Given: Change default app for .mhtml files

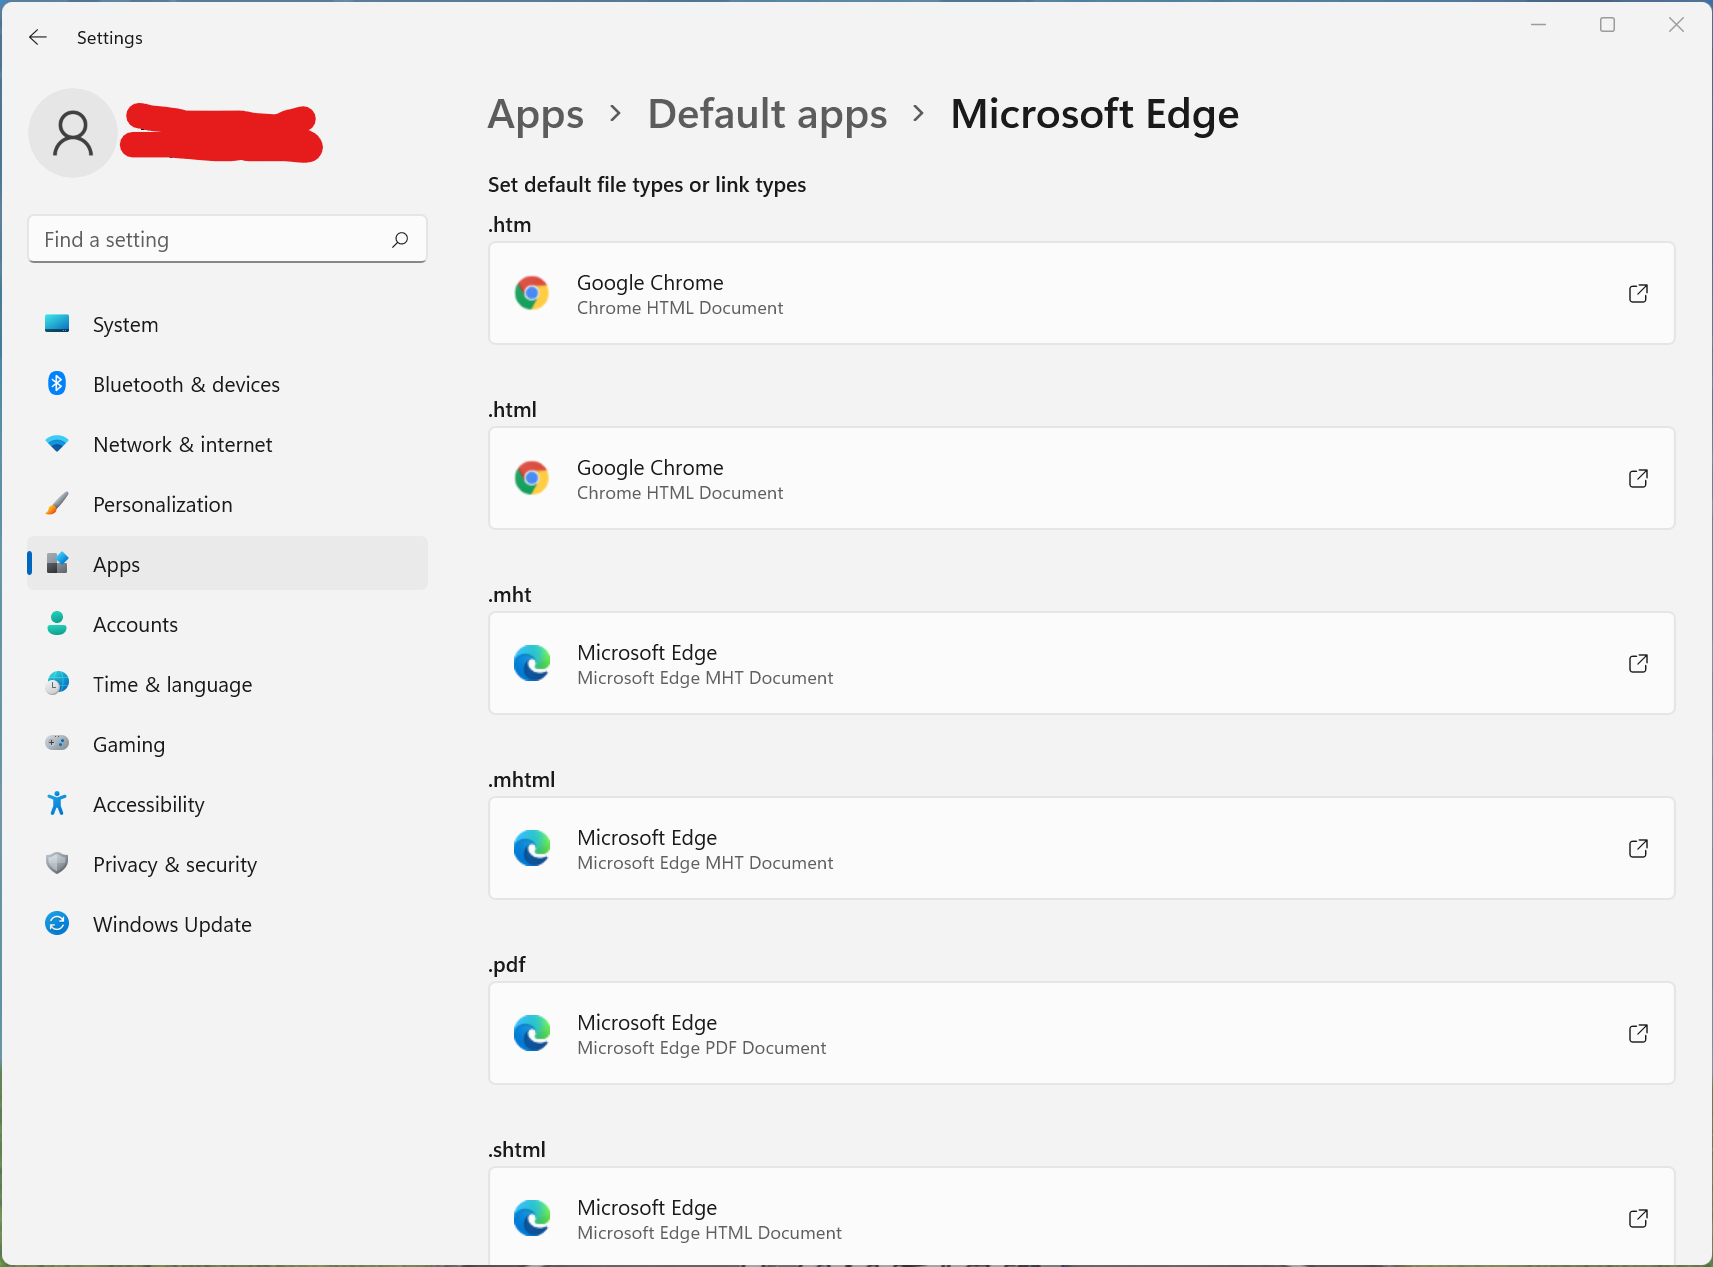Looking at the screenshot, I should [x=1081, y=848].
